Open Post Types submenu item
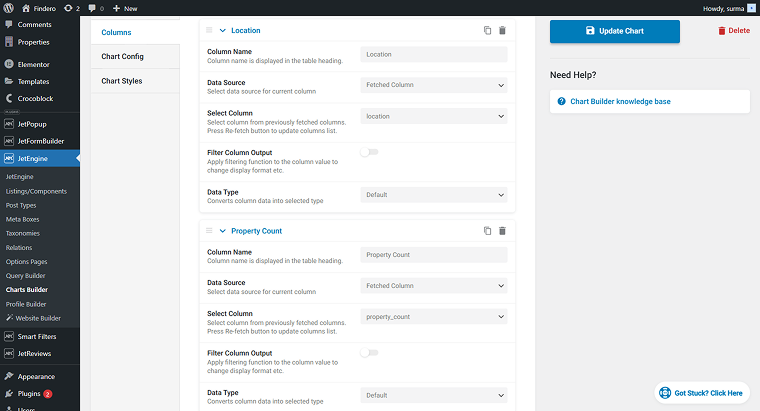This screenshot has width=760, height=411. [x=21, y=205]
